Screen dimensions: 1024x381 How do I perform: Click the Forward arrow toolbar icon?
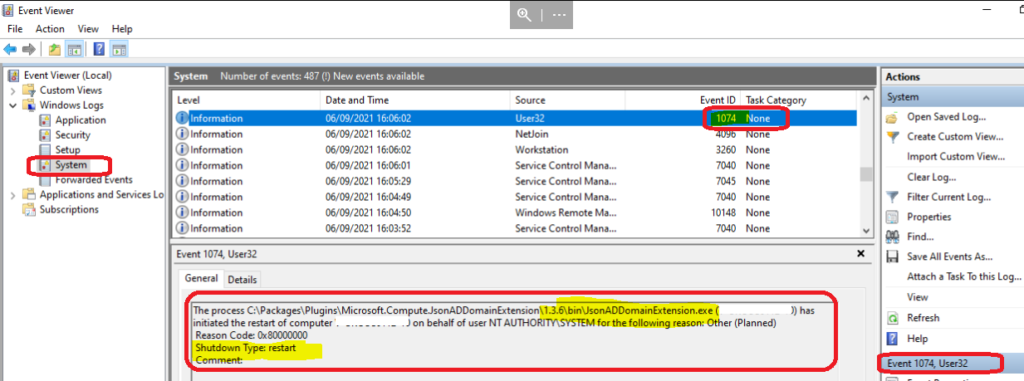28,49
